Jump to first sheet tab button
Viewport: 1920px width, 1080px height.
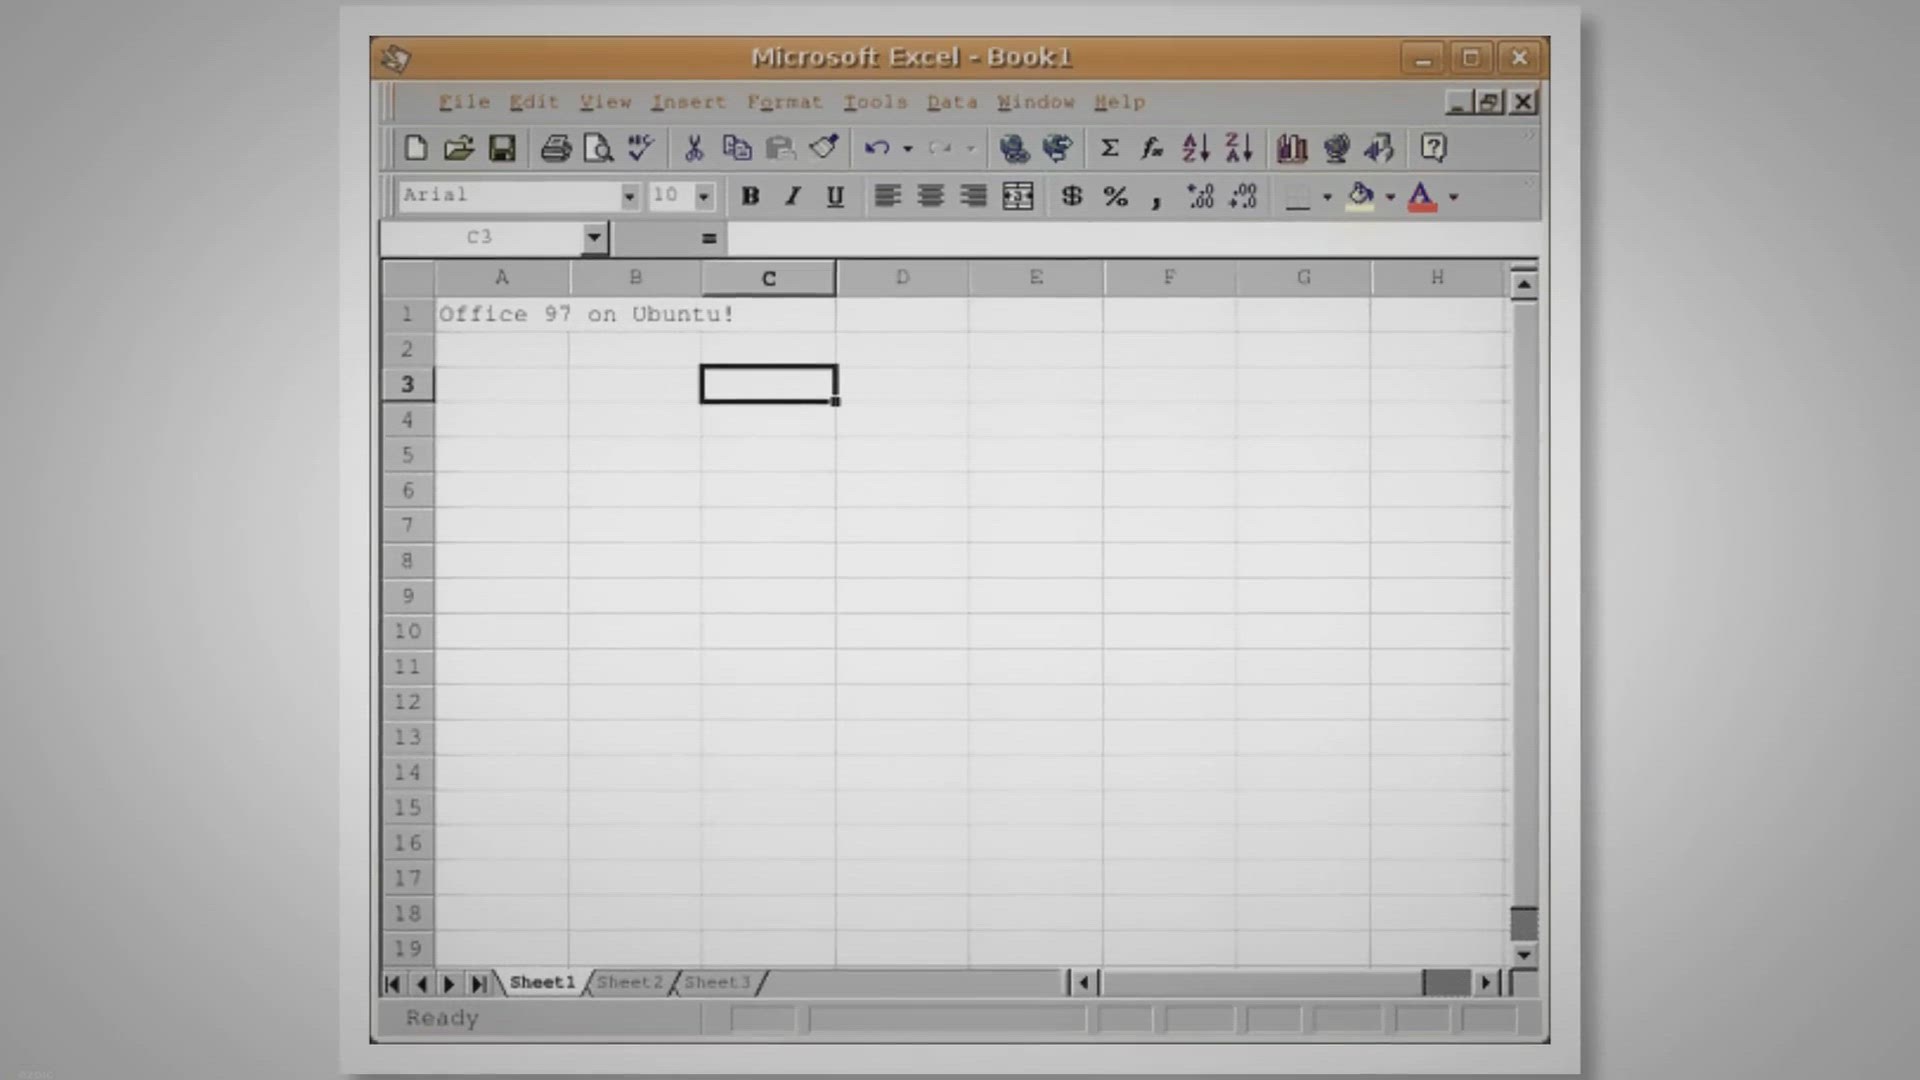coord(392,984)
